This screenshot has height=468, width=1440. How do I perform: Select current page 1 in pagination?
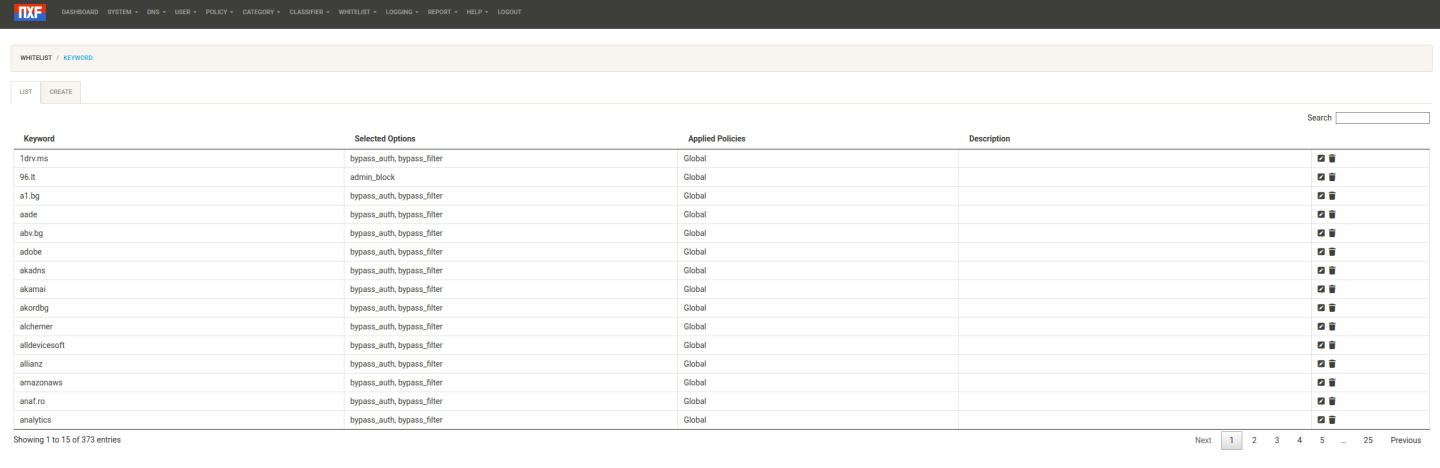pos(1232,440)
